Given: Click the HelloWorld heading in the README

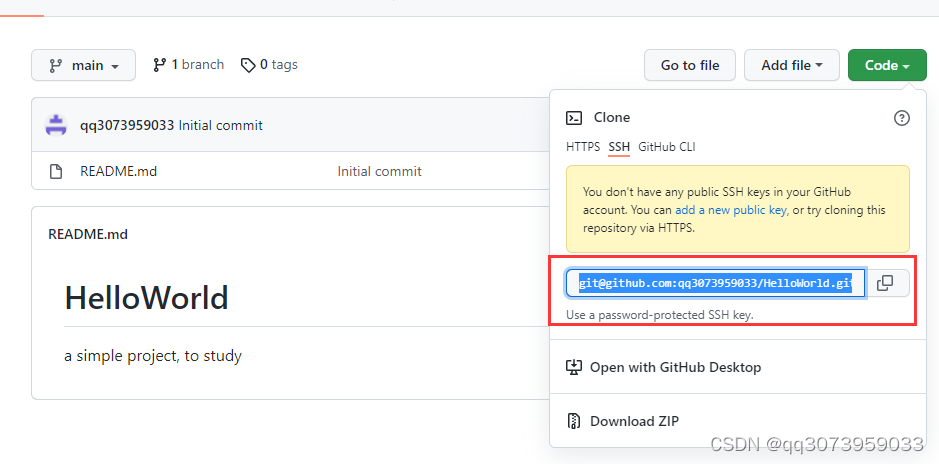Looking at the screenshot, I should tap(146, 298).
